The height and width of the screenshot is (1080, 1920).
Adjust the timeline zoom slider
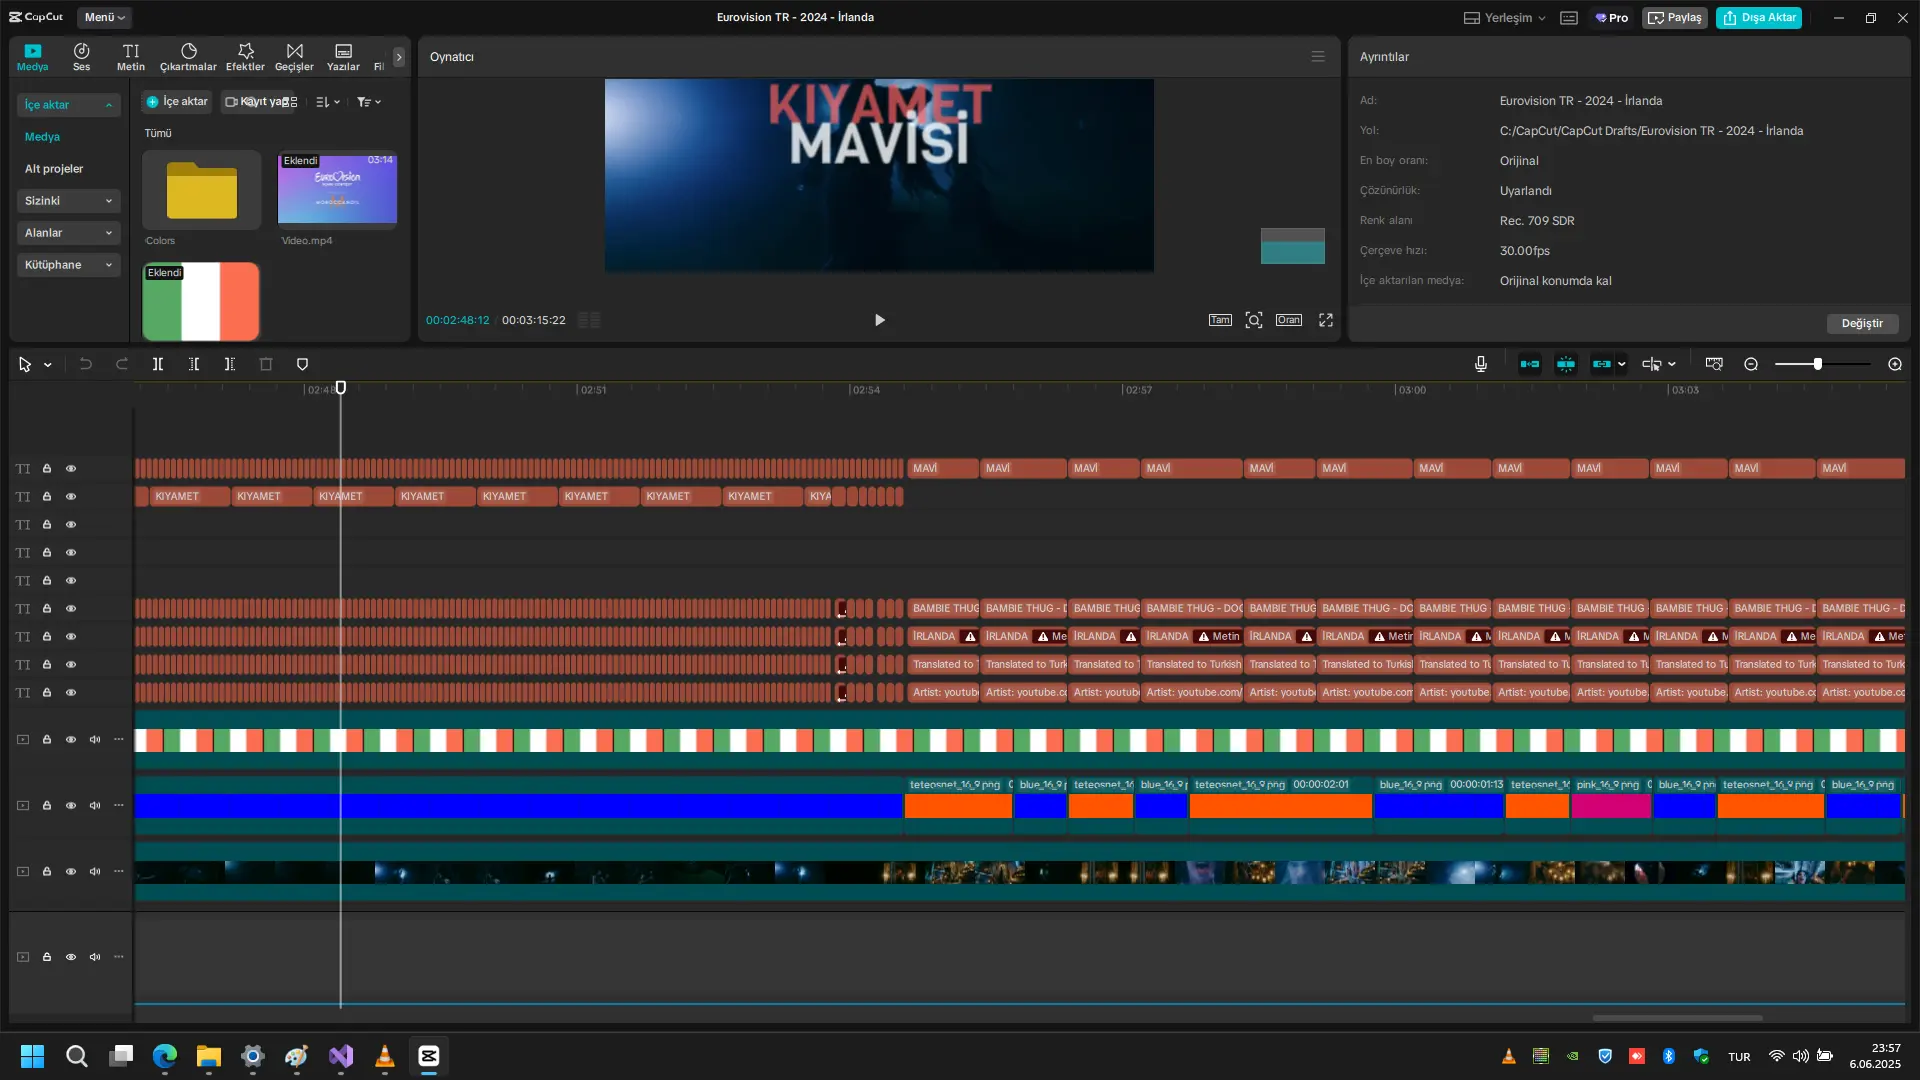point(1818,365)
